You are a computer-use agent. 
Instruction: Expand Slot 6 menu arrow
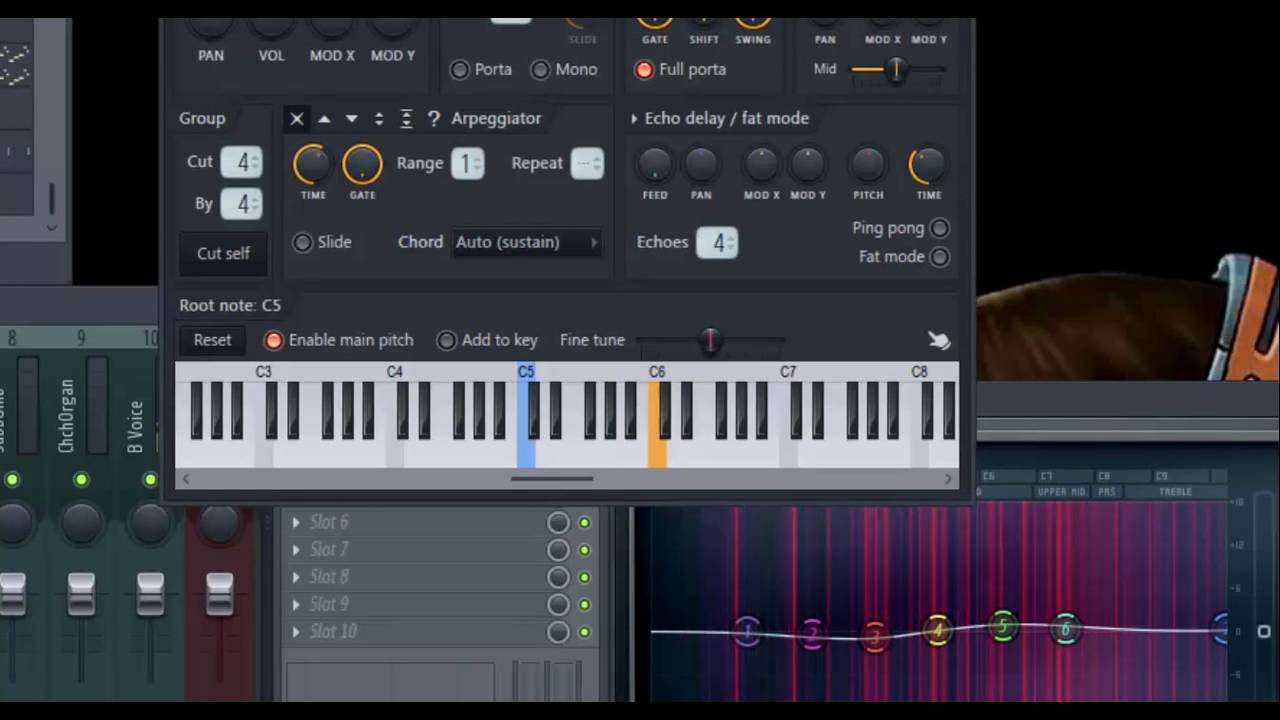296,522
